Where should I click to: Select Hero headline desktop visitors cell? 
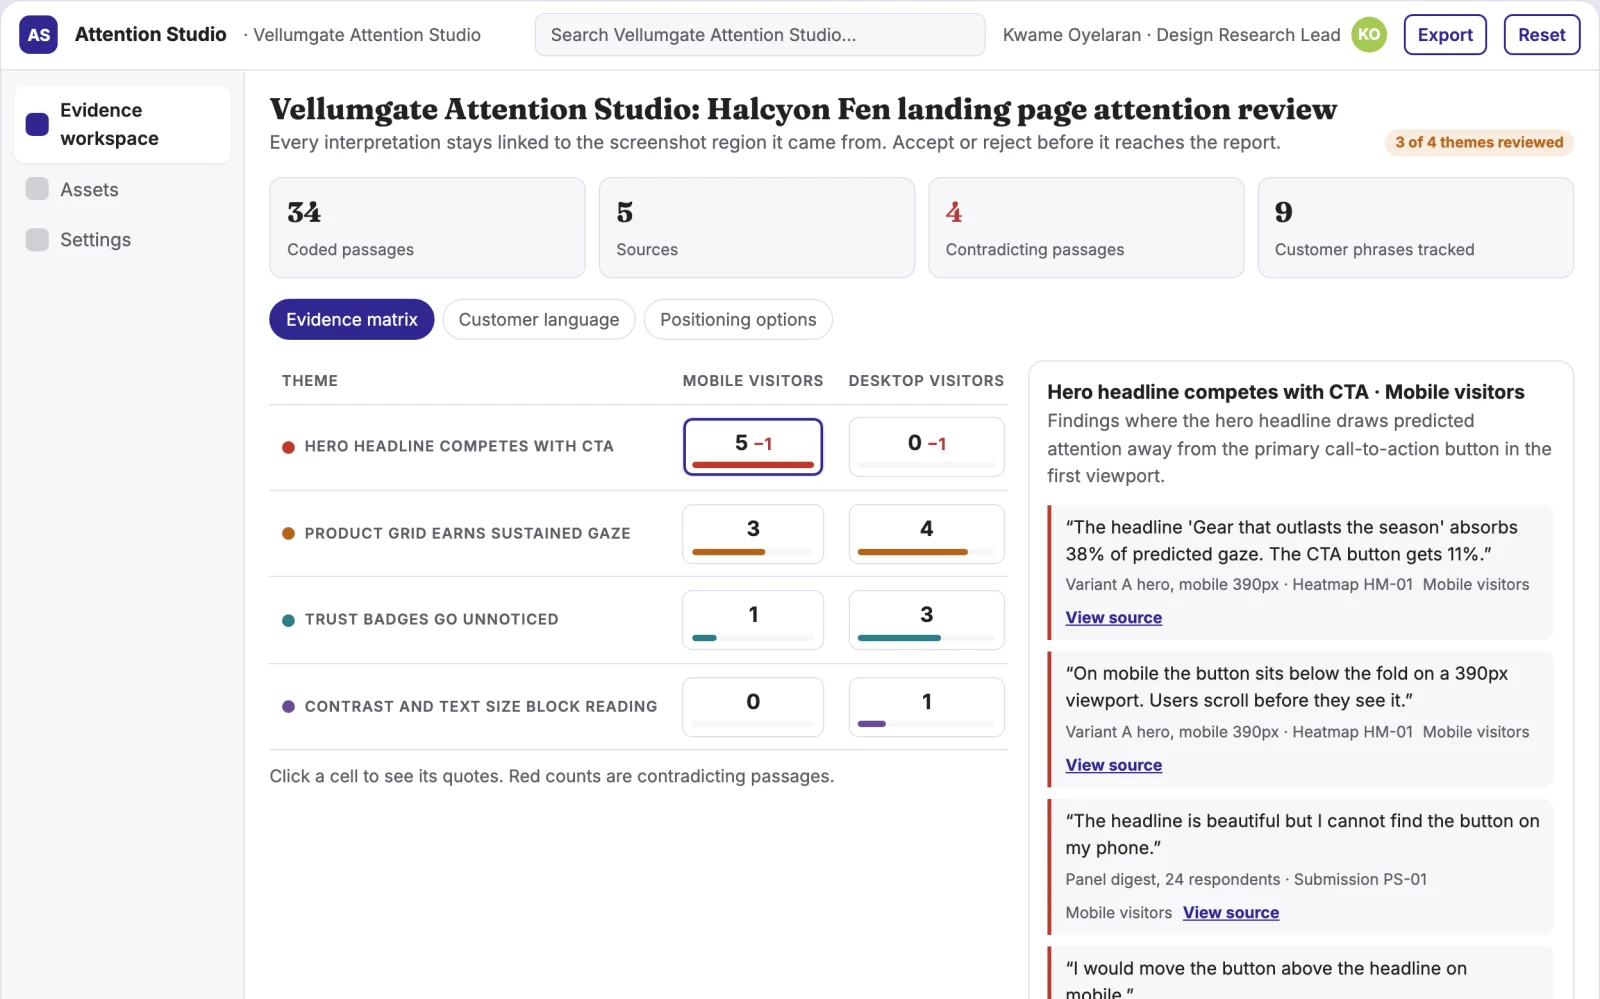tap(927, 447)
